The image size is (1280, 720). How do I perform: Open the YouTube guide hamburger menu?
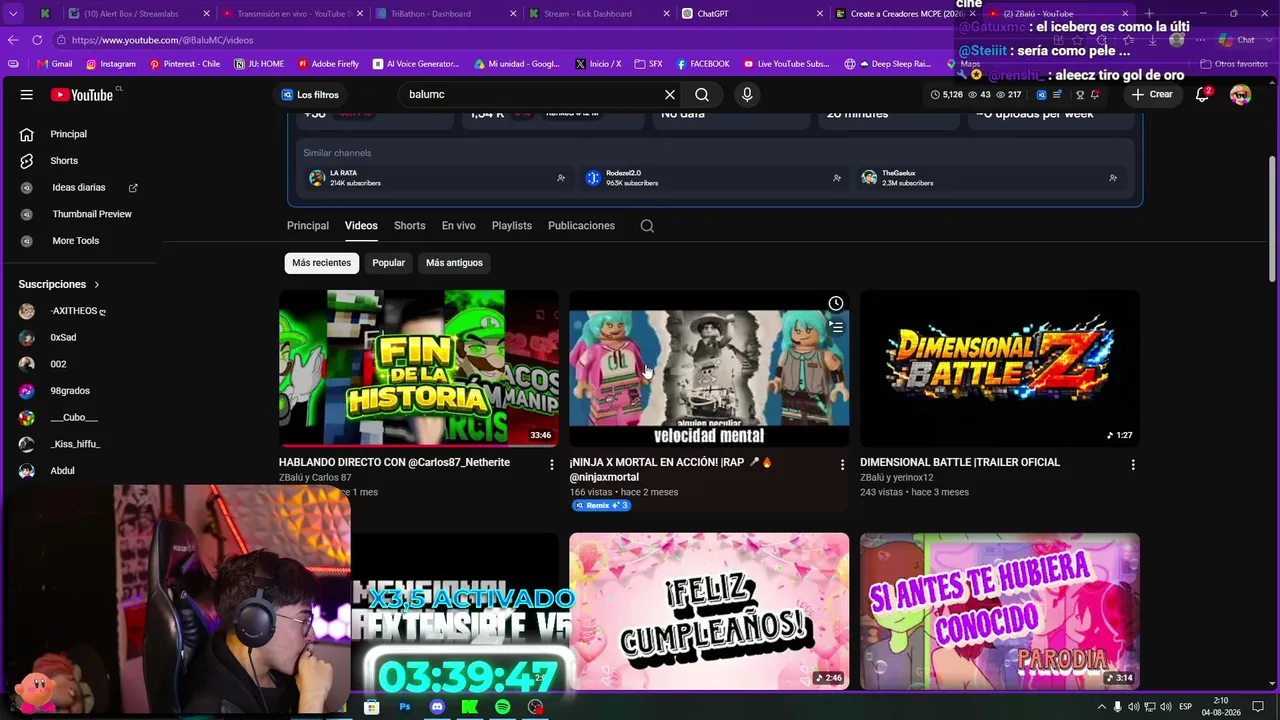coord(27,95)
